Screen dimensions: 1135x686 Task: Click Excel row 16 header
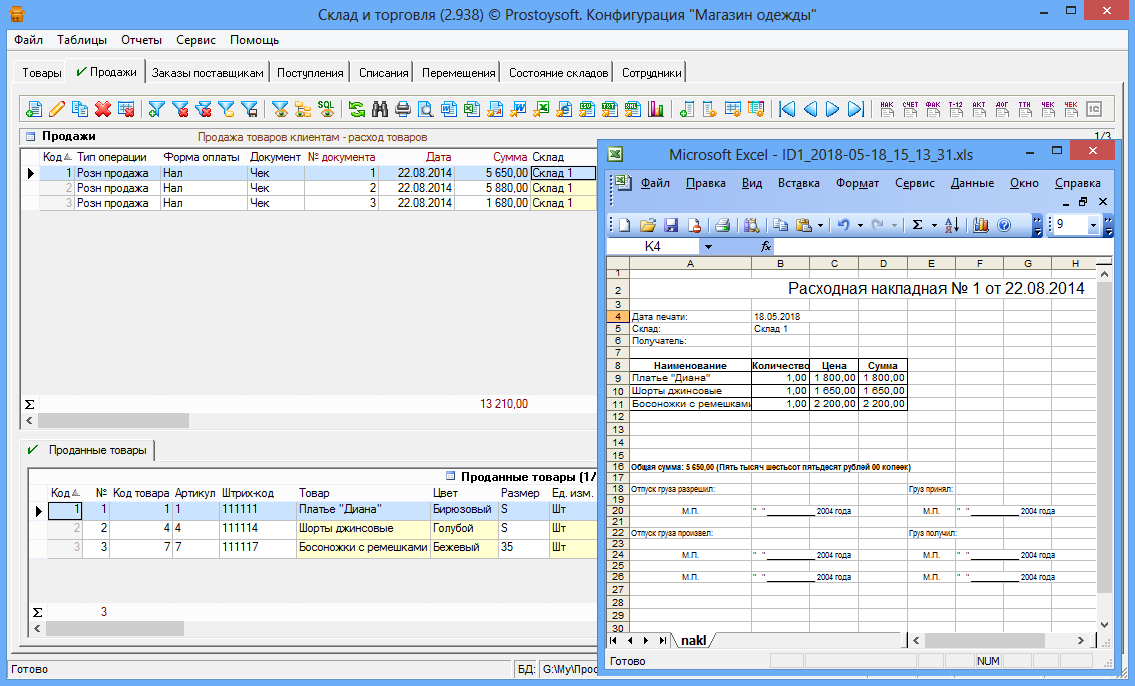pos(617,467)
